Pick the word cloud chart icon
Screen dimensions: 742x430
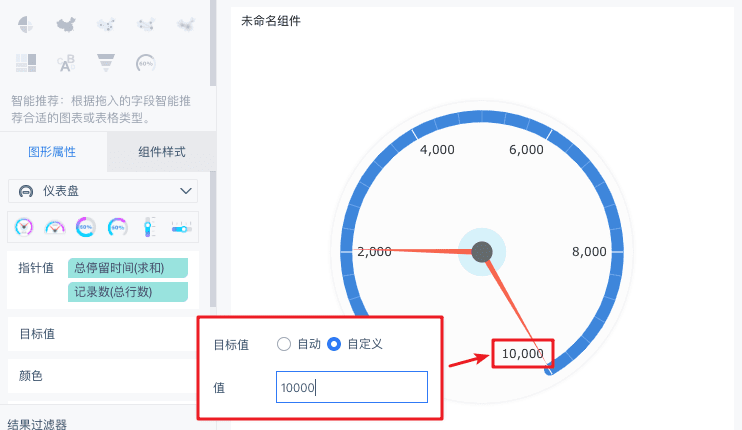(x=66, y=63)
